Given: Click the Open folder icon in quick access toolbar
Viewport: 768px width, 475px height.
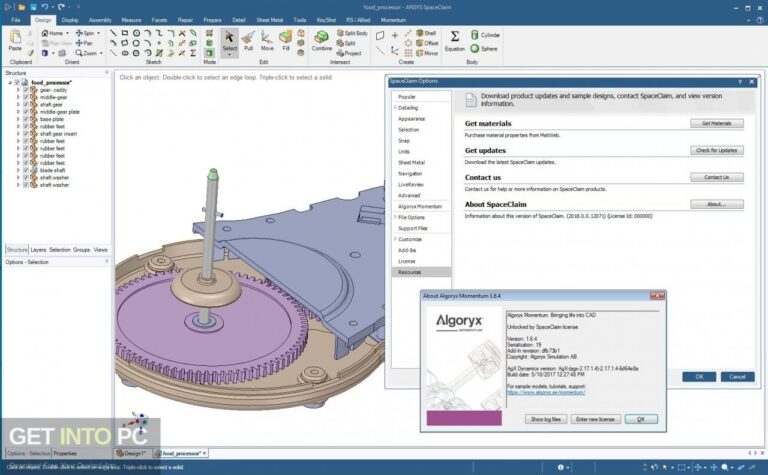Looking at the screenshot, I should (x=22, y=7).
